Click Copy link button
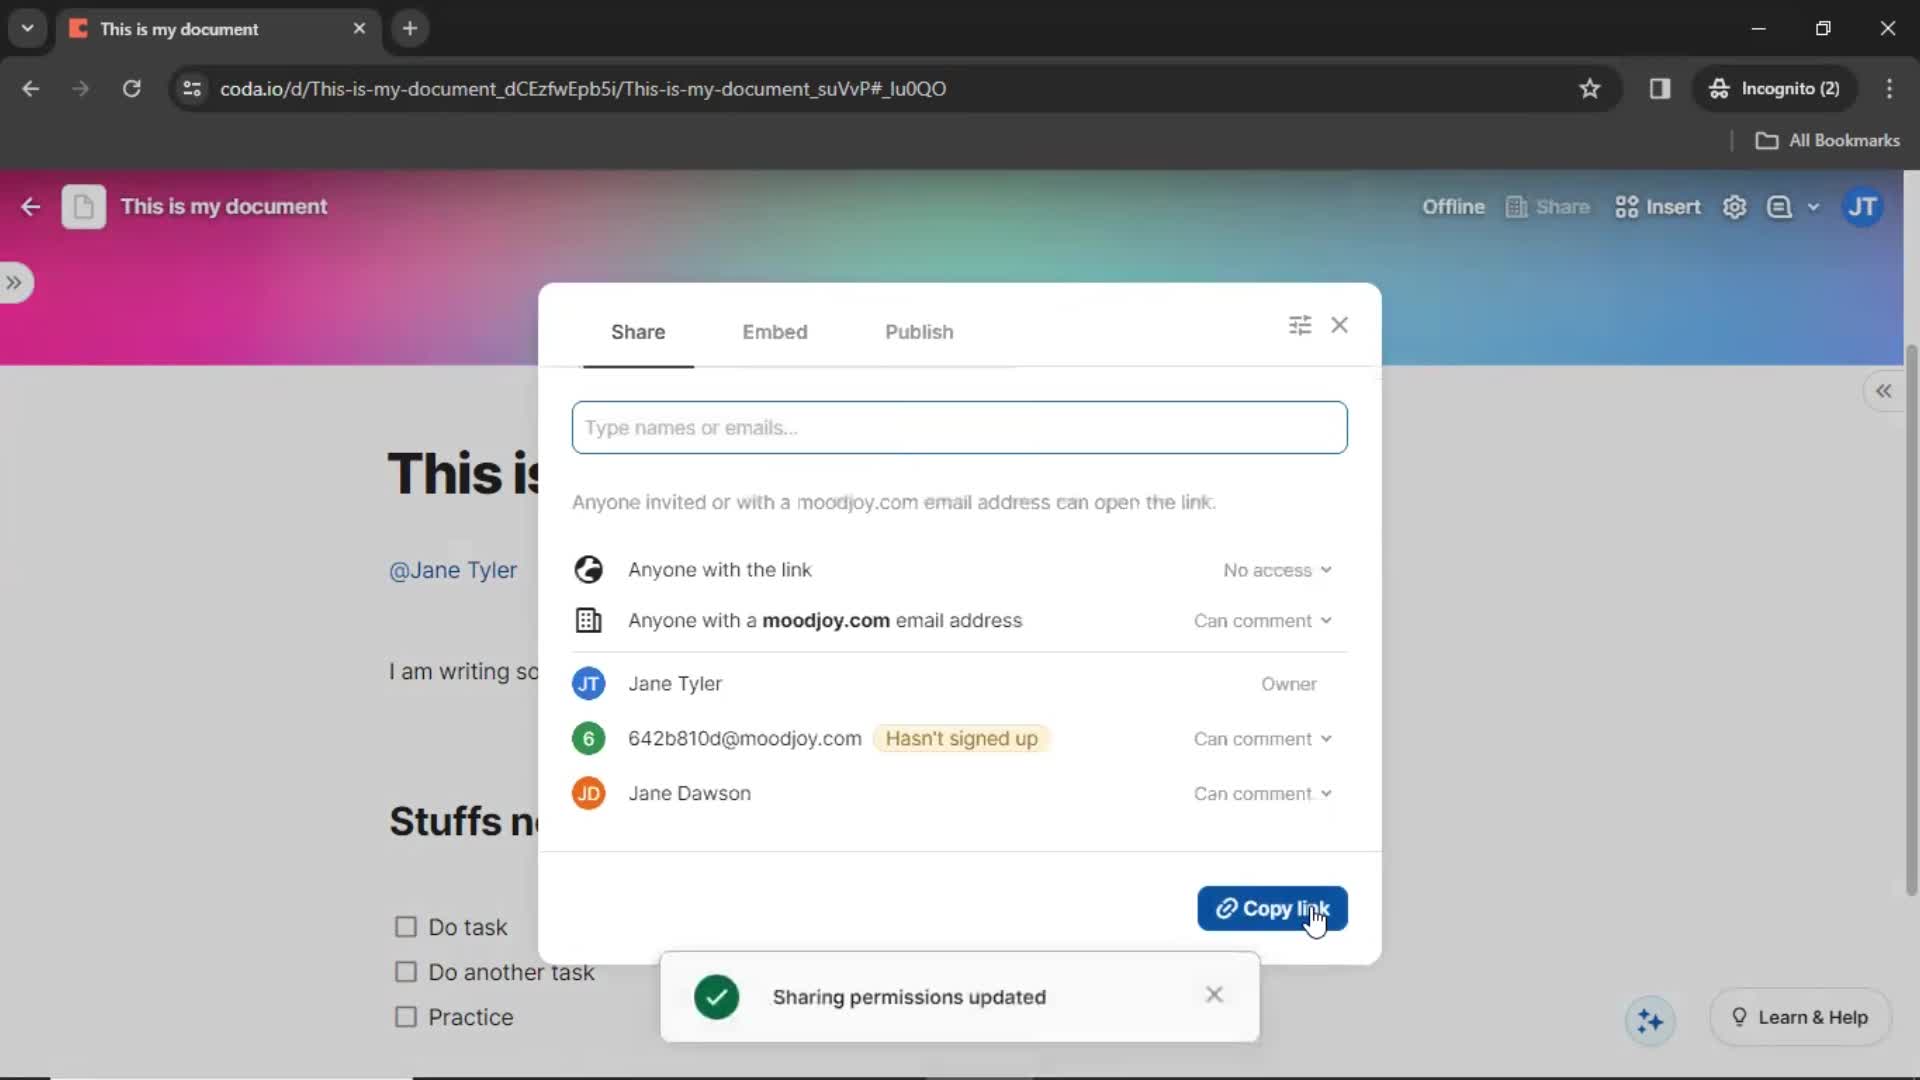1920x1080 pixels. point(1272,909)
